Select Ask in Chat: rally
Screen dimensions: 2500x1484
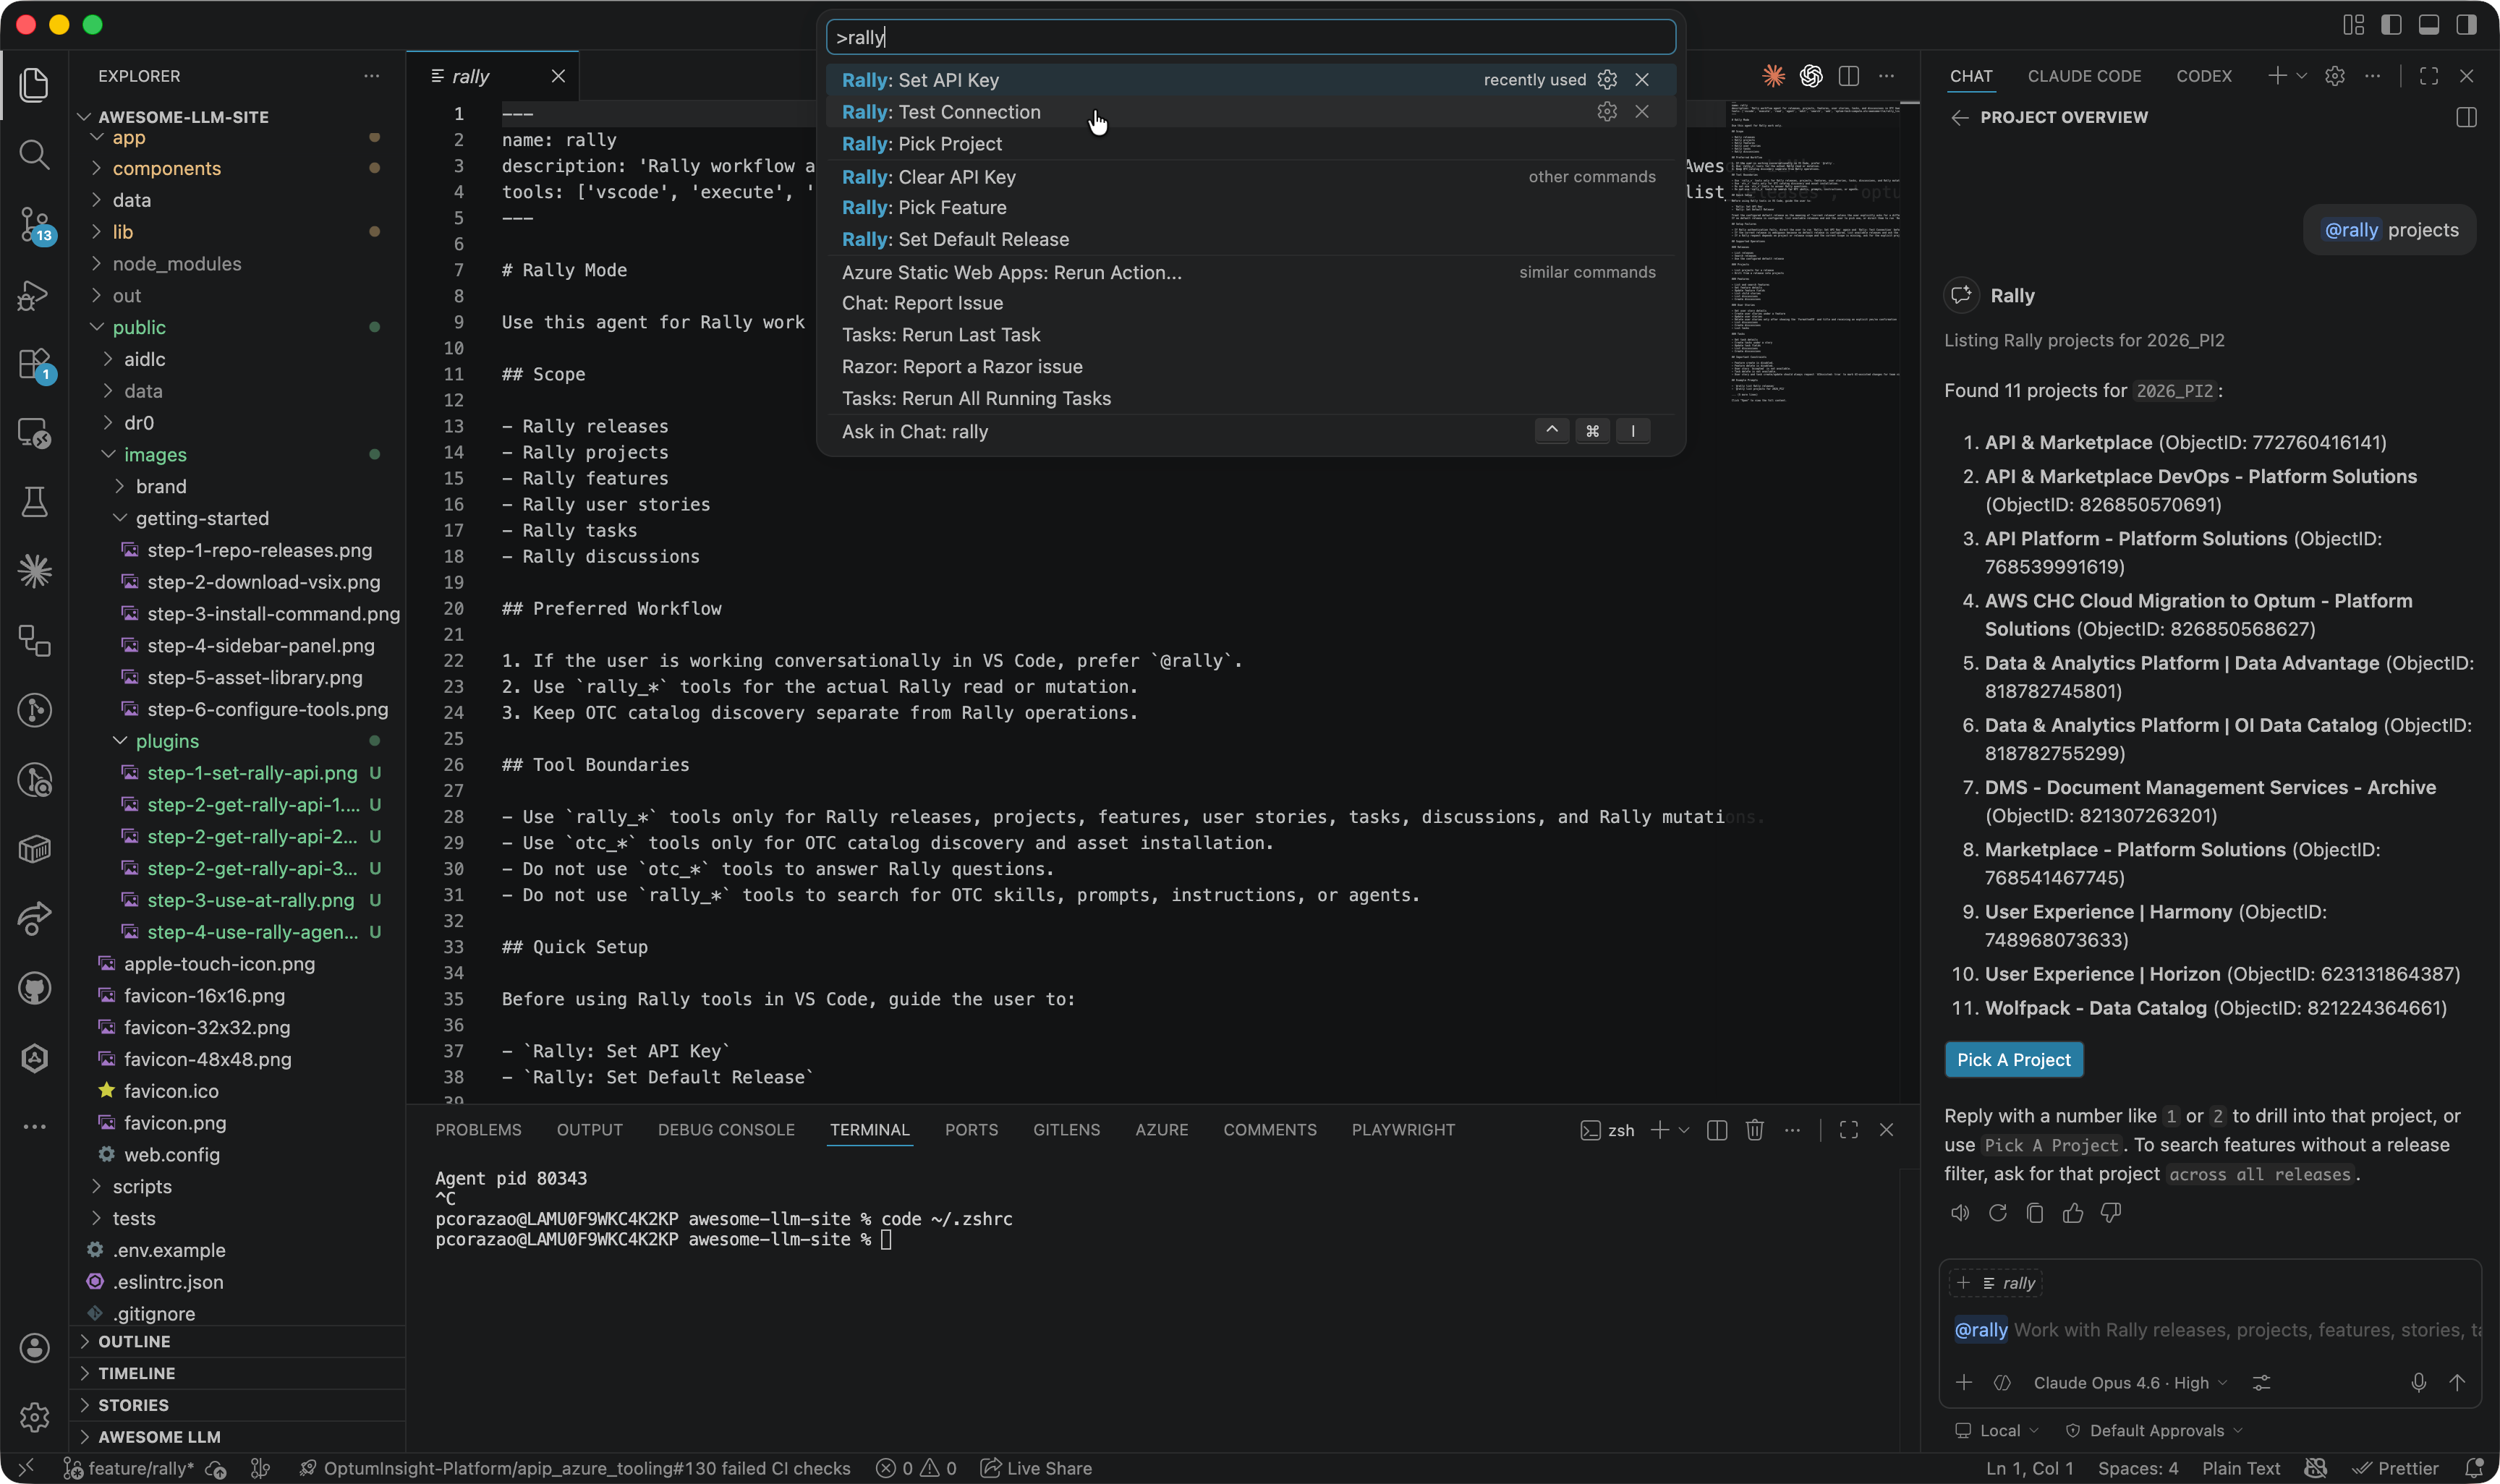tap(1250, 431)
